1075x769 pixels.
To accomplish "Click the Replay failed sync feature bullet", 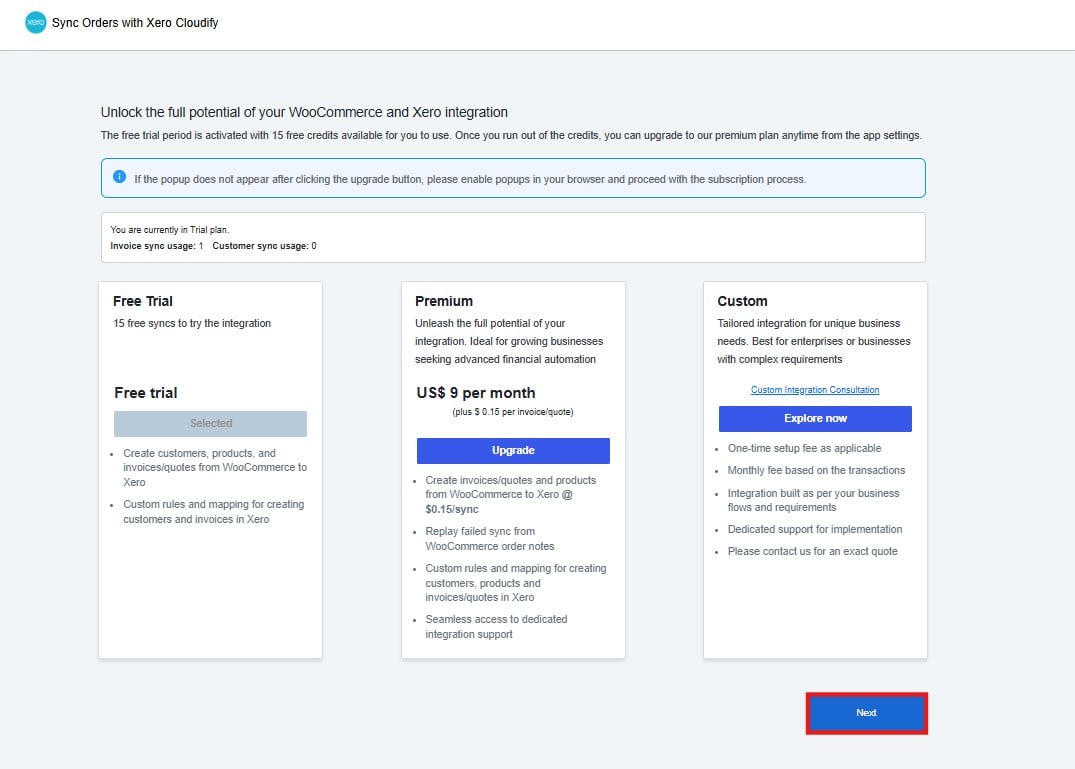I will point(490,539).
